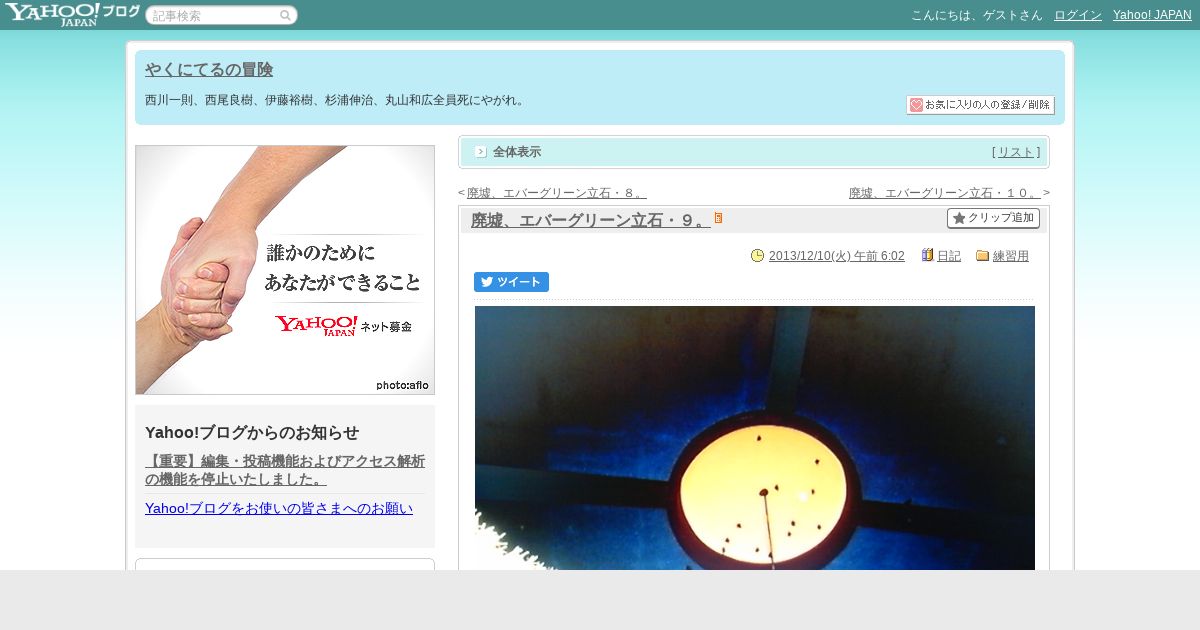Viewport: 1200px width, 630px height.
Task: Open the 誰かのためにあなたができること banner
Action: (285, 270)
